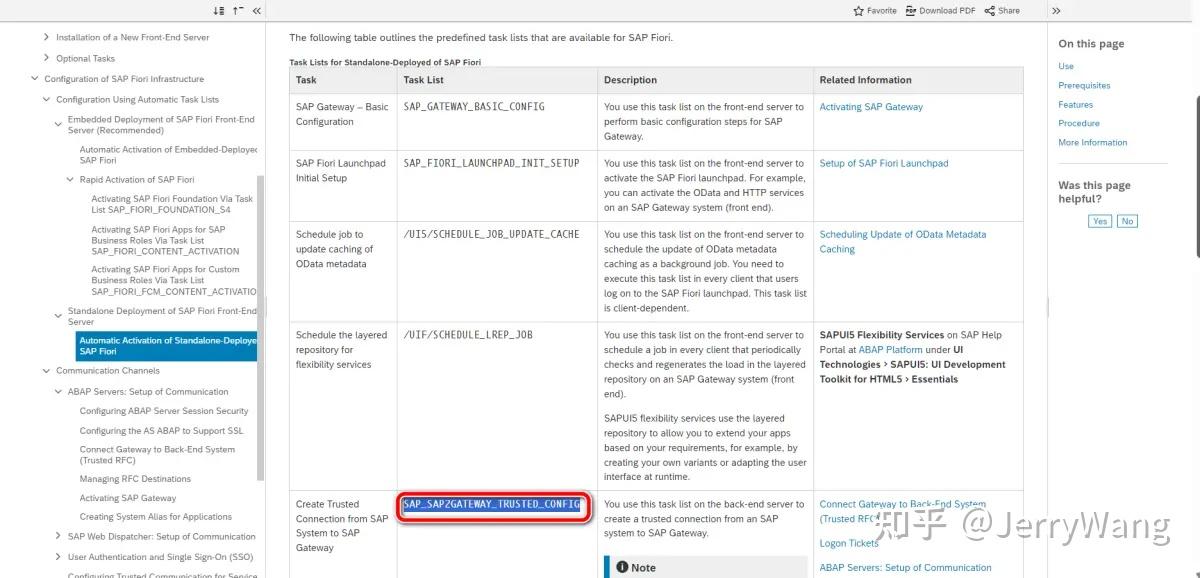Answer Yes to page helpful
Image resolution: width=1200 pixels, height=578 pixels.
(1100, 221)
